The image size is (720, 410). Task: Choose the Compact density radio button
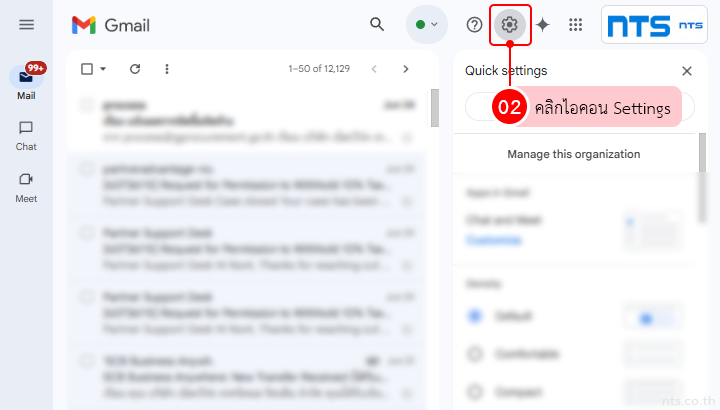coord(475,390)
